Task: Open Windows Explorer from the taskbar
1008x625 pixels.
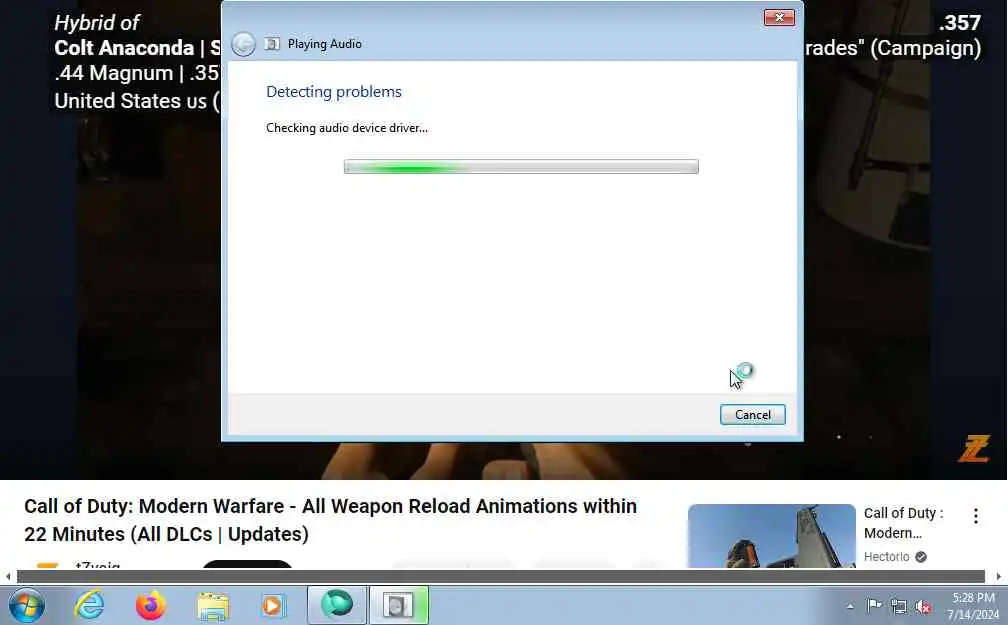Action: 213,606
